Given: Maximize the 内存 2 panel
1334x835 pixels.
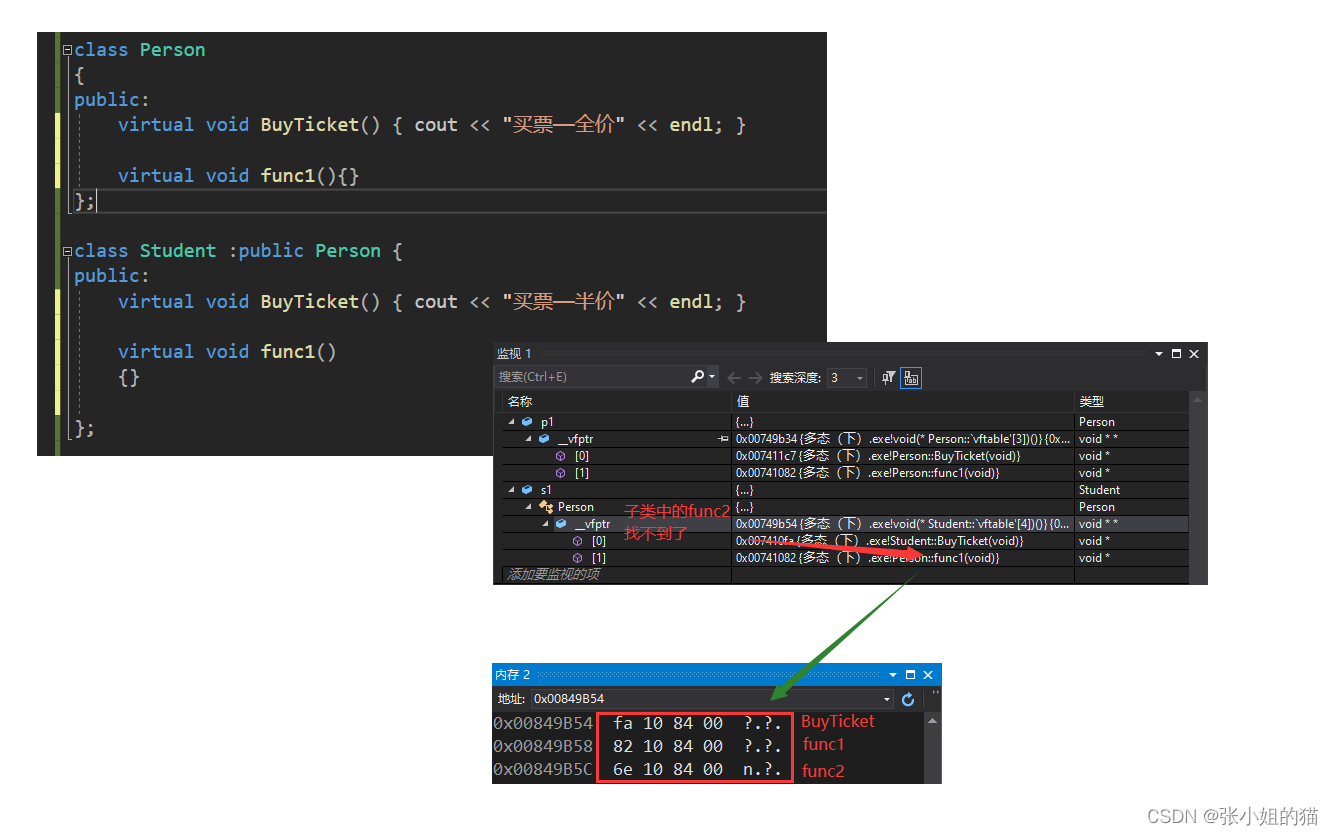Looking at the screenshot, I should 910,675.
